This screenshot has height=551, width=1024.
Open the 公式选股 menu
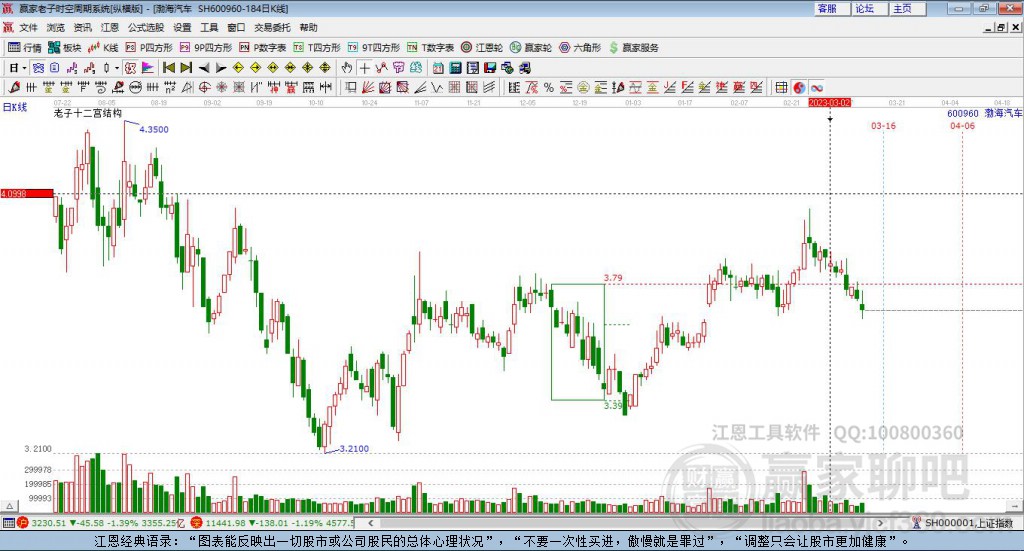pos(146,27)
